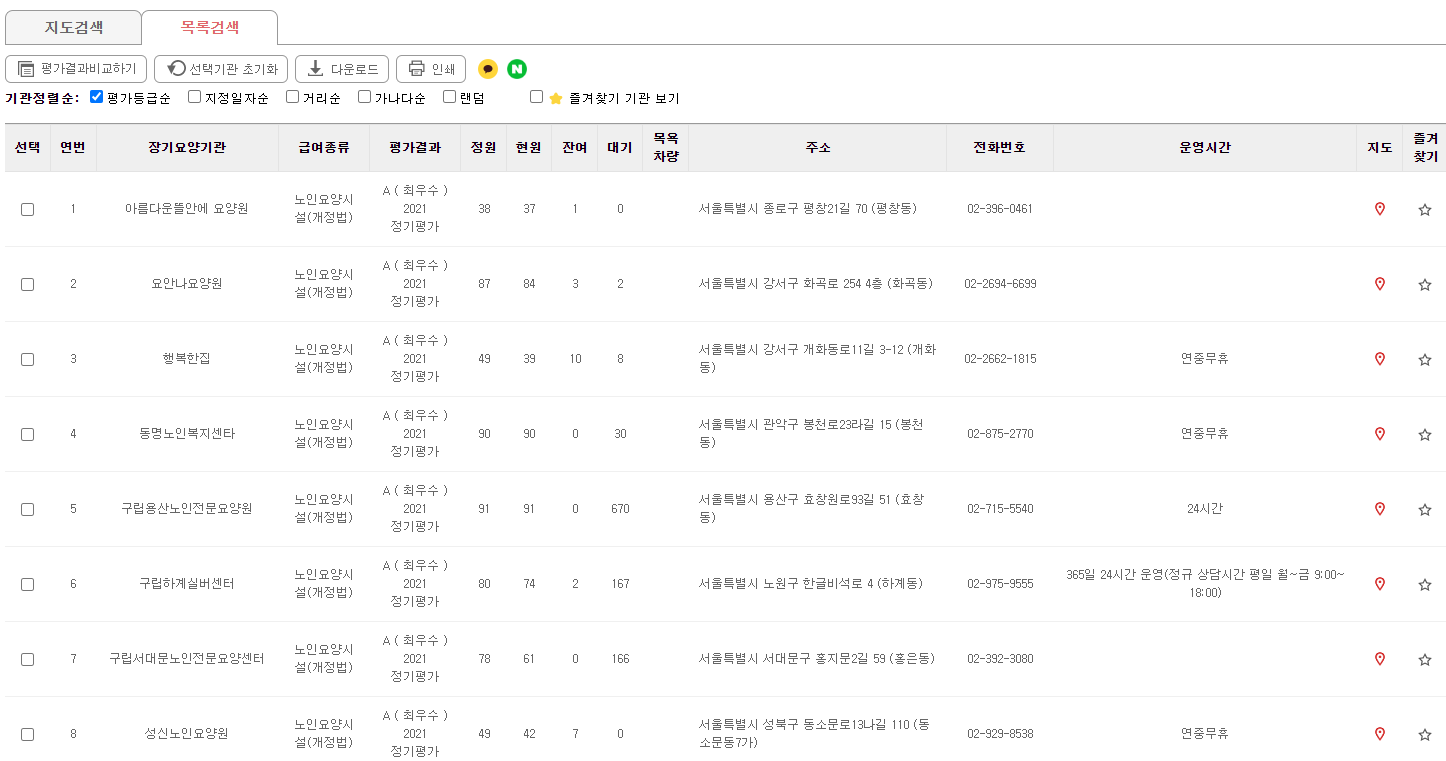Click phone number 02-975-9555
This screenshot has height=761, width=1446.
pyautogui.click(x=1000, y=584)
